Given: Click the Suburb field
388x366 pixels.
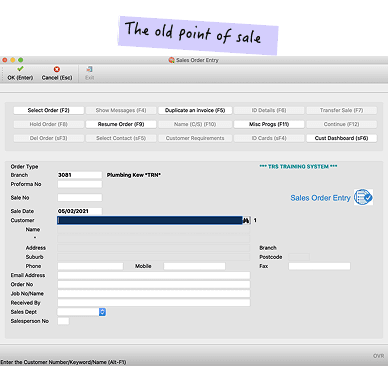Looking at the screenshot, I should [154, 257].
